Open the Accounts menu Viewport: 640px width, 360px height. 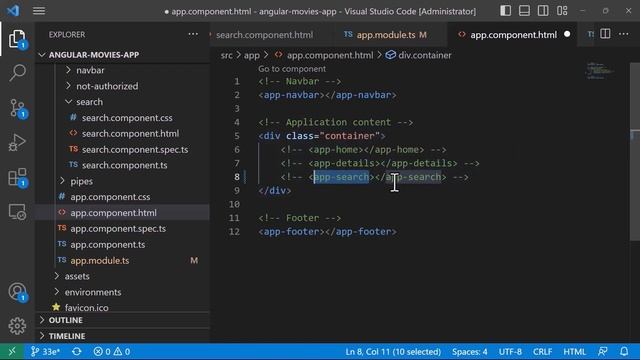click(x=17, y=292)
